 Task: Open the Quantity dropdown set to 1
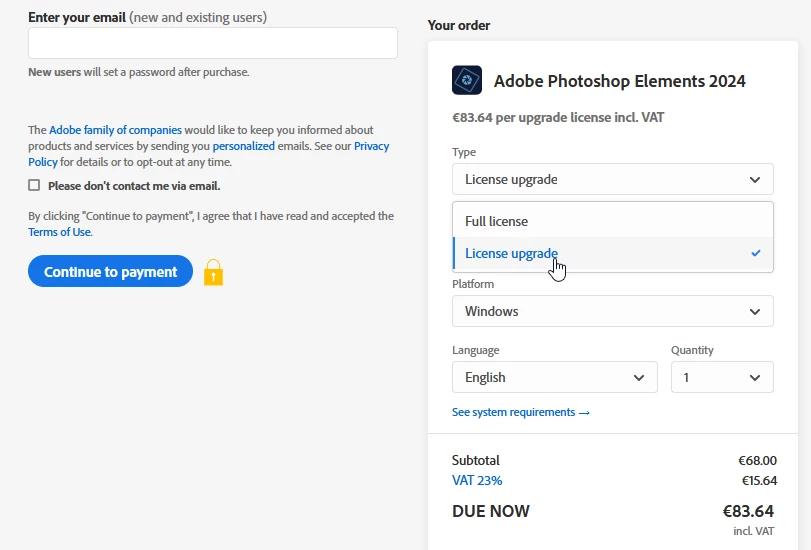coord(722,377)
